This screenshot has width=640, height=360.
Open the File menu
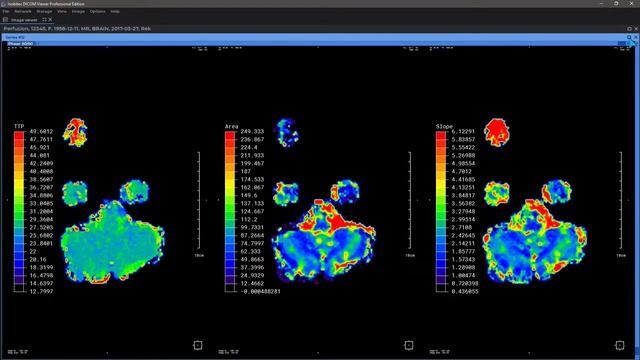(6, 11)
